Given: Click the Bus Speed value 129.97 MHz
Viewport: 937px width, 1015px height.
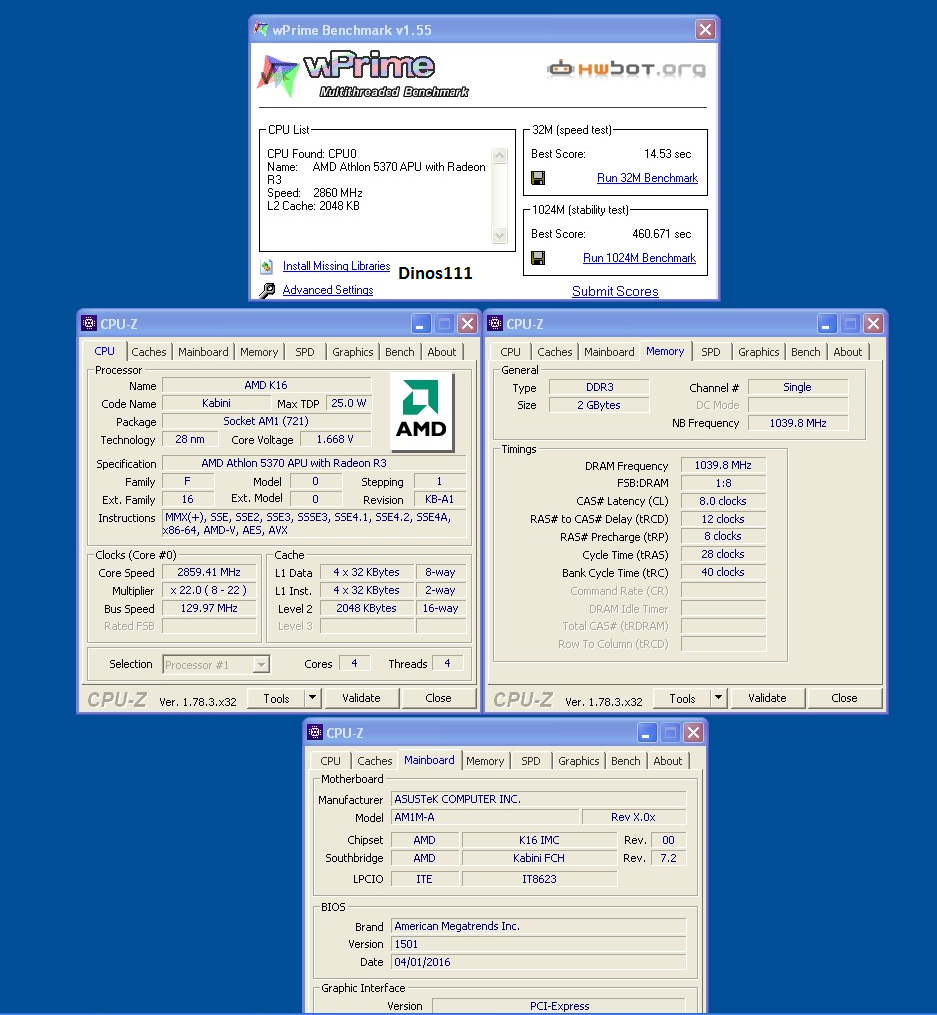Looking at the screenshot, I should (x=208, y=608).
